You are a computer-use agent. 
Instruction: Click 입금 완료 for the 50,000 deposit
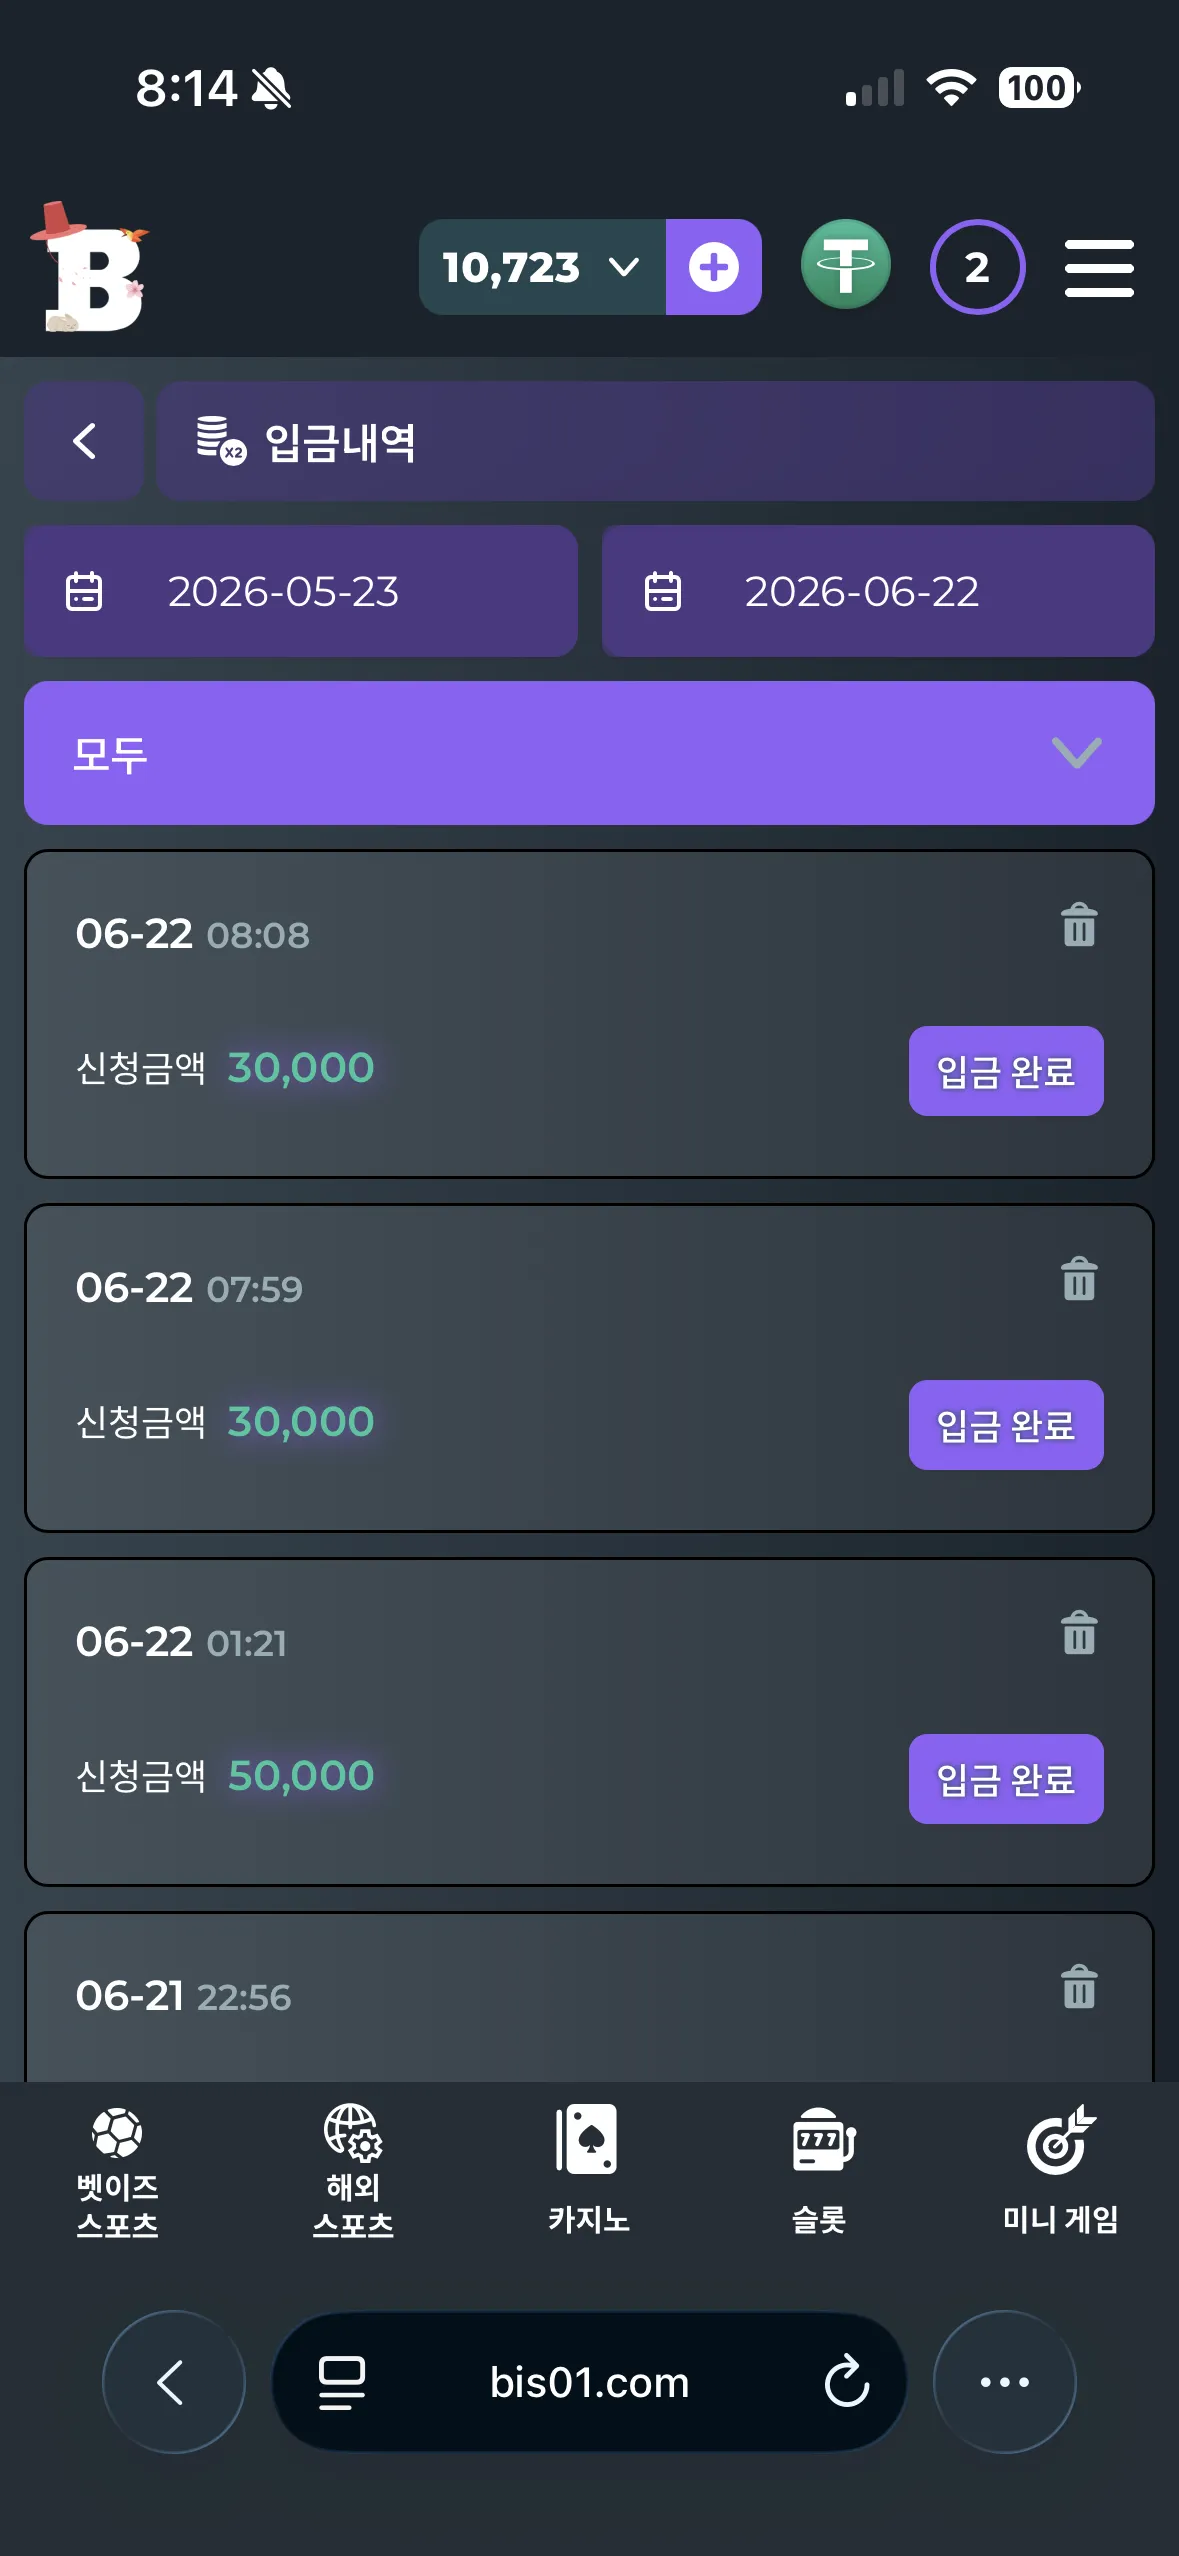point(1006,1779)
